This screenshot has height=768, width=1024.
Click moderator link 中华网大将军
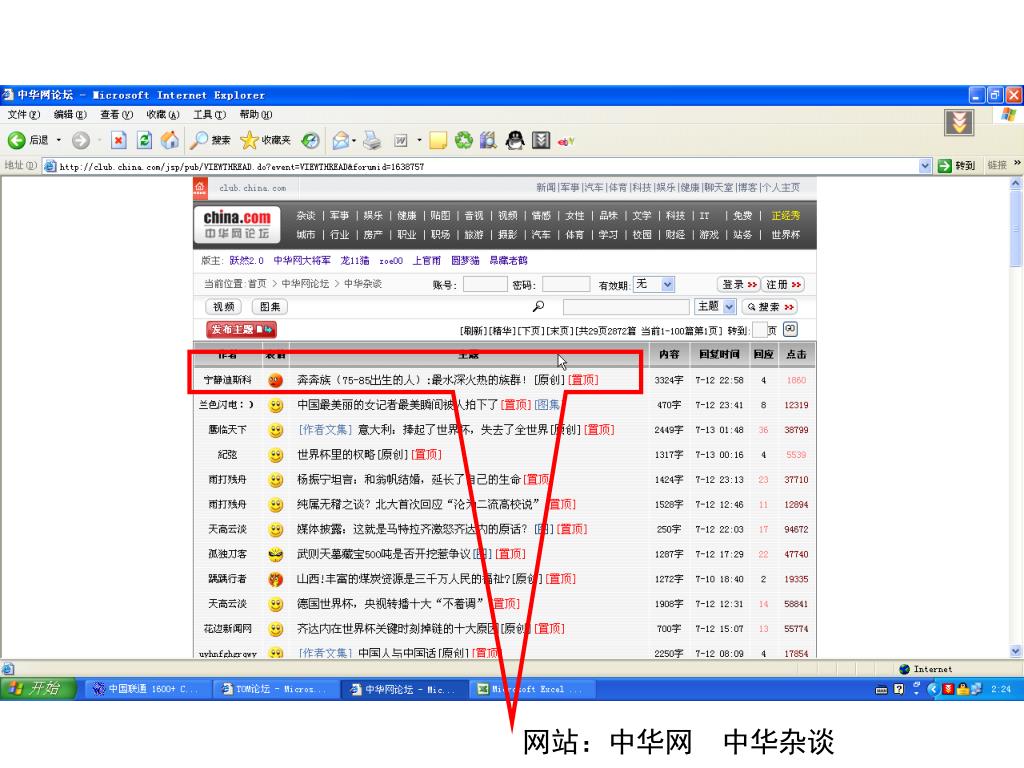(302, 261)
